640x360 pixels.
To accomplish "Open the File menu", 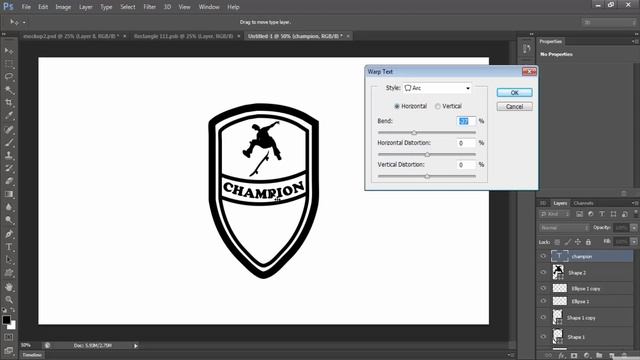I will [26, 7].
